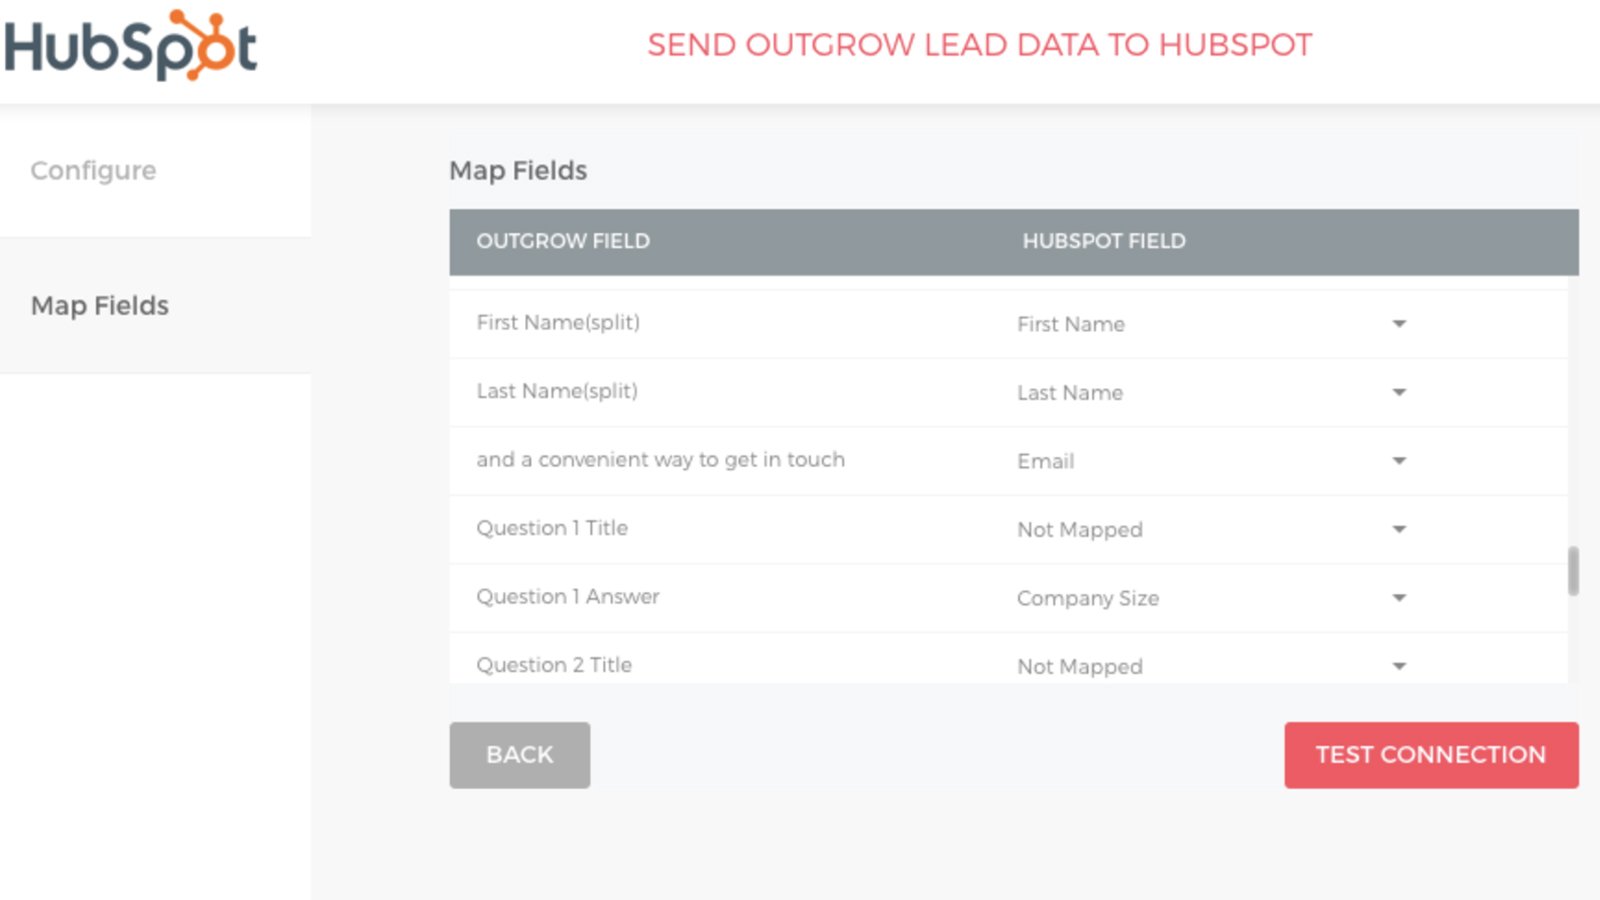Open the Not Mapped dropdown for Question 1 Title

(1398, 529)
